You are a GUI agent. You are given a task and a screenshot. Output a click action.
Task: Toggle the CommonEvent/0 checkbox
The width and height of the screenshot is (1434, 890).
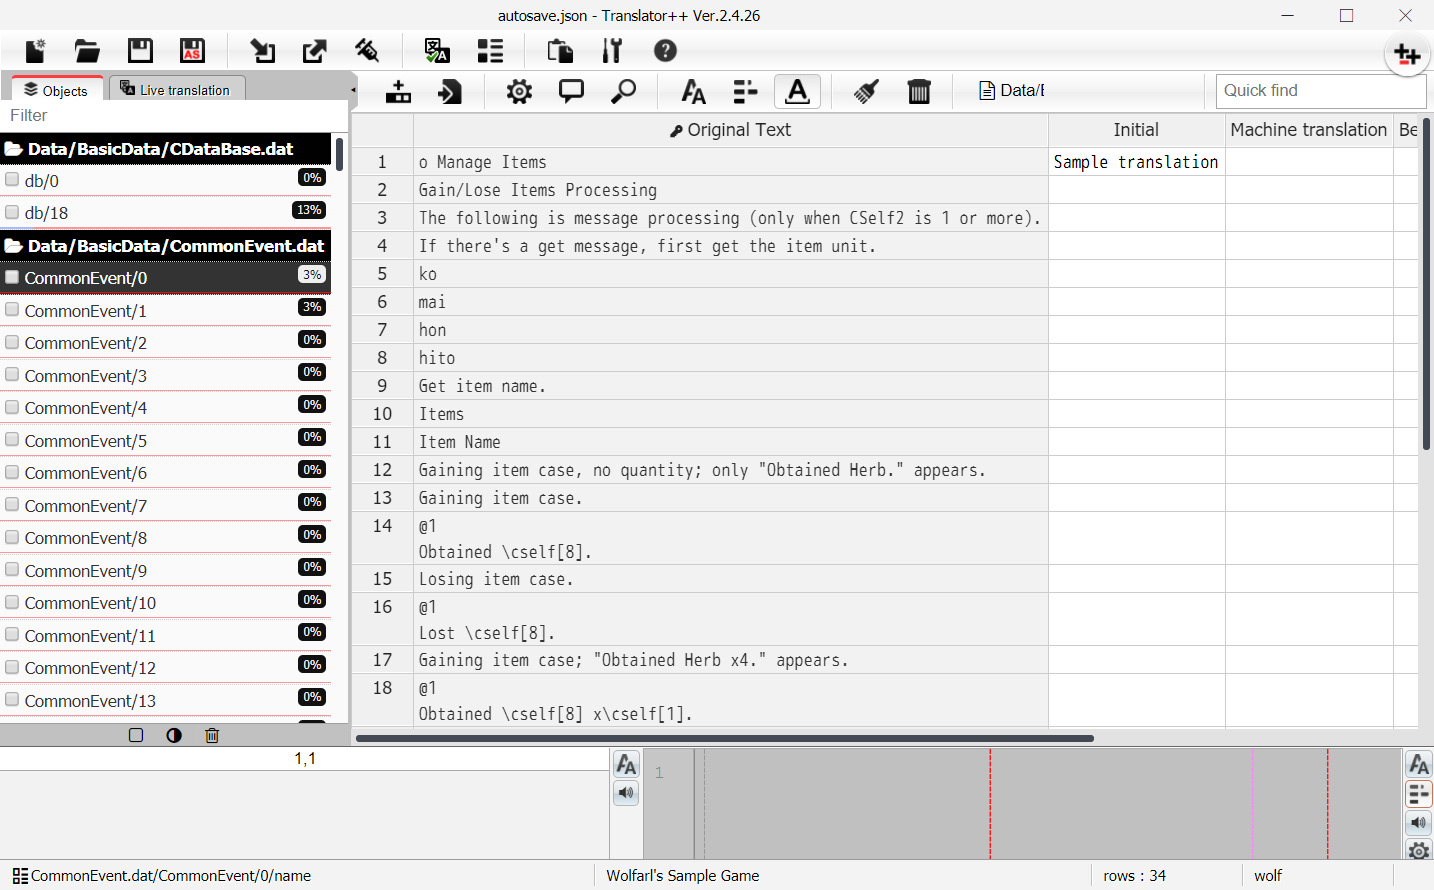click(14, 278)
